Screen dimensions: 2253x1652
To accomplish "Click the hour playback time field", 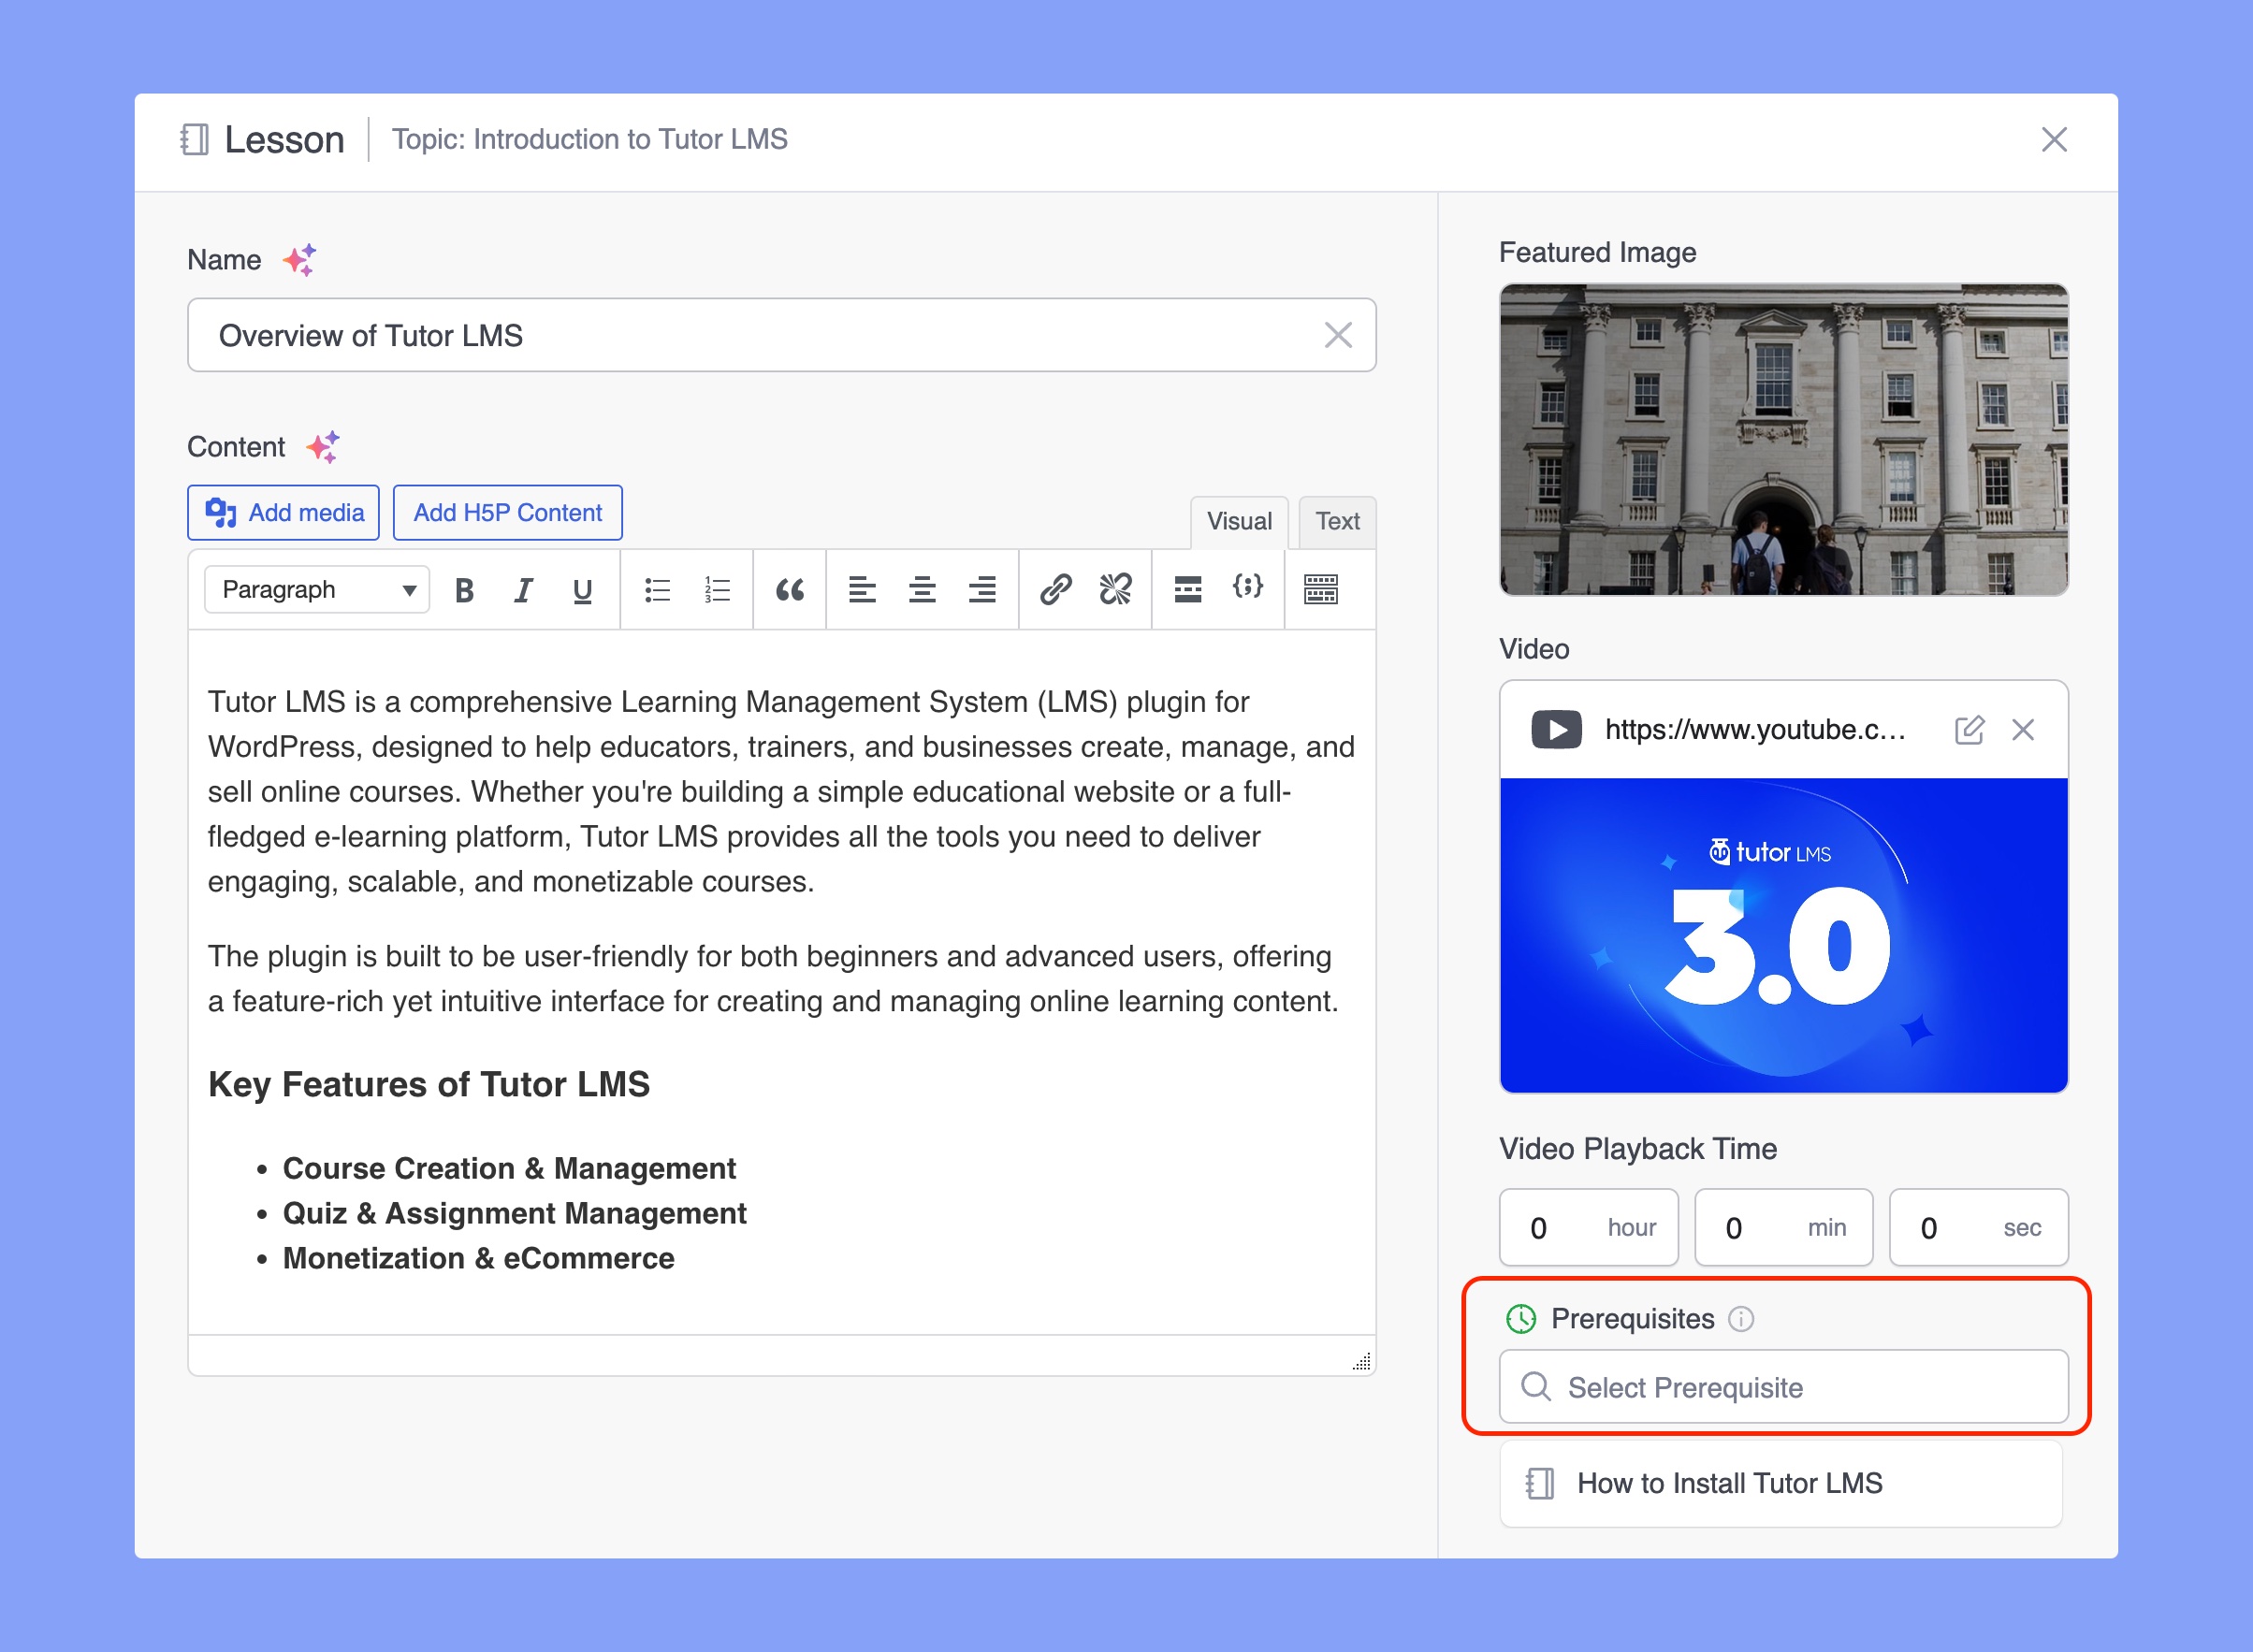I will coord(1589,1227).
